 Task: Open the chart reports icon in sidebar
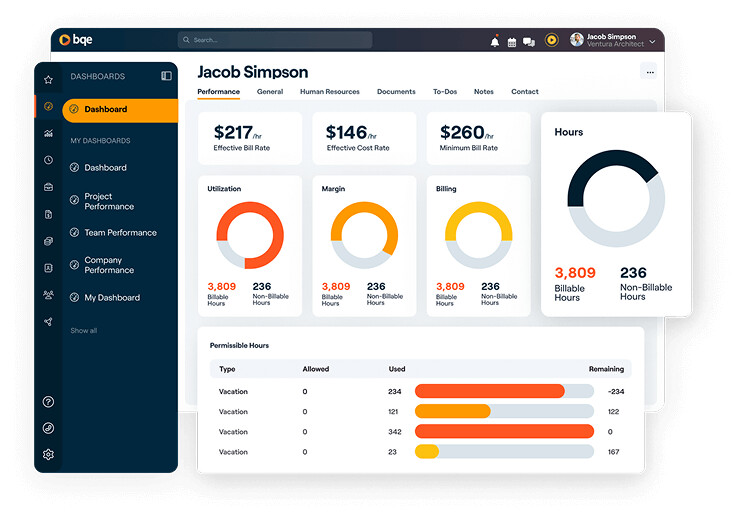[48, 133]
